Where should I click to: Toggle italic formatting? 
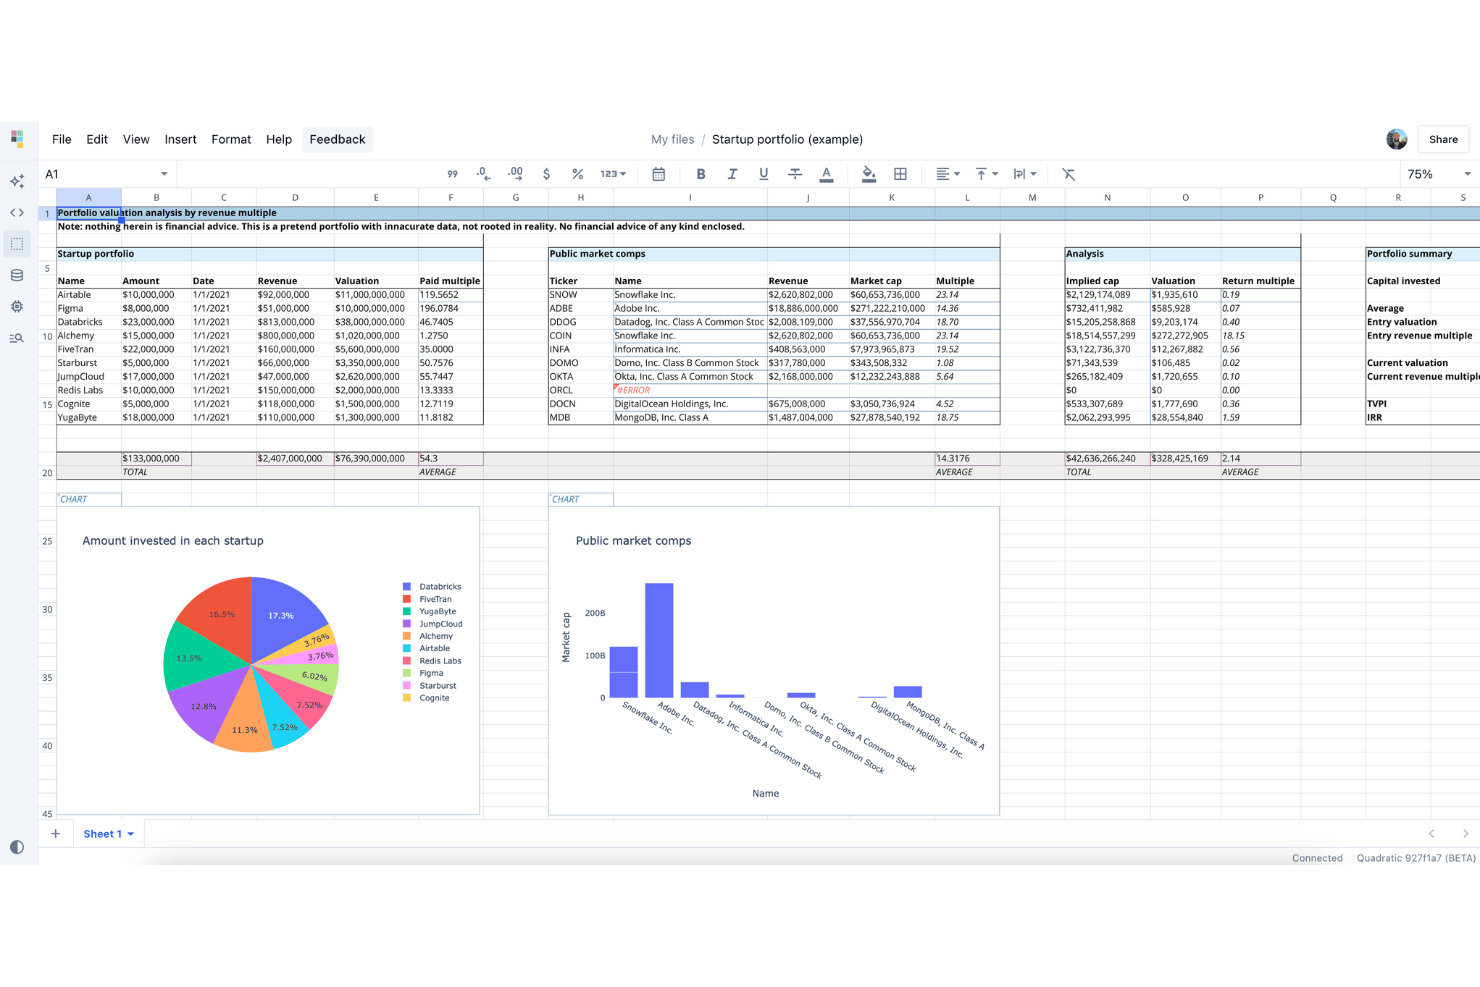(732, 174)
